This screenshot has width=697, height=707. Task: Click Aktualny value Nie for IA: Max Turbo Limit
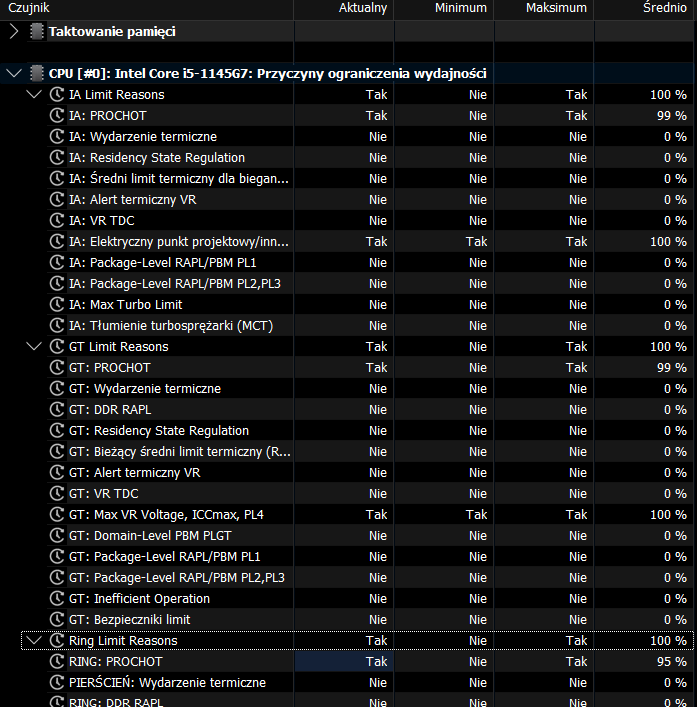point(378,304)
